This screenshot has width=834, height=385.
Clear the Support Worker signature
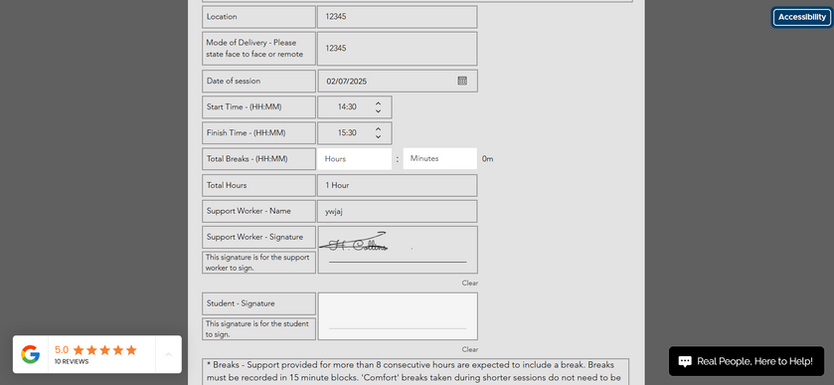click(470, 283)
